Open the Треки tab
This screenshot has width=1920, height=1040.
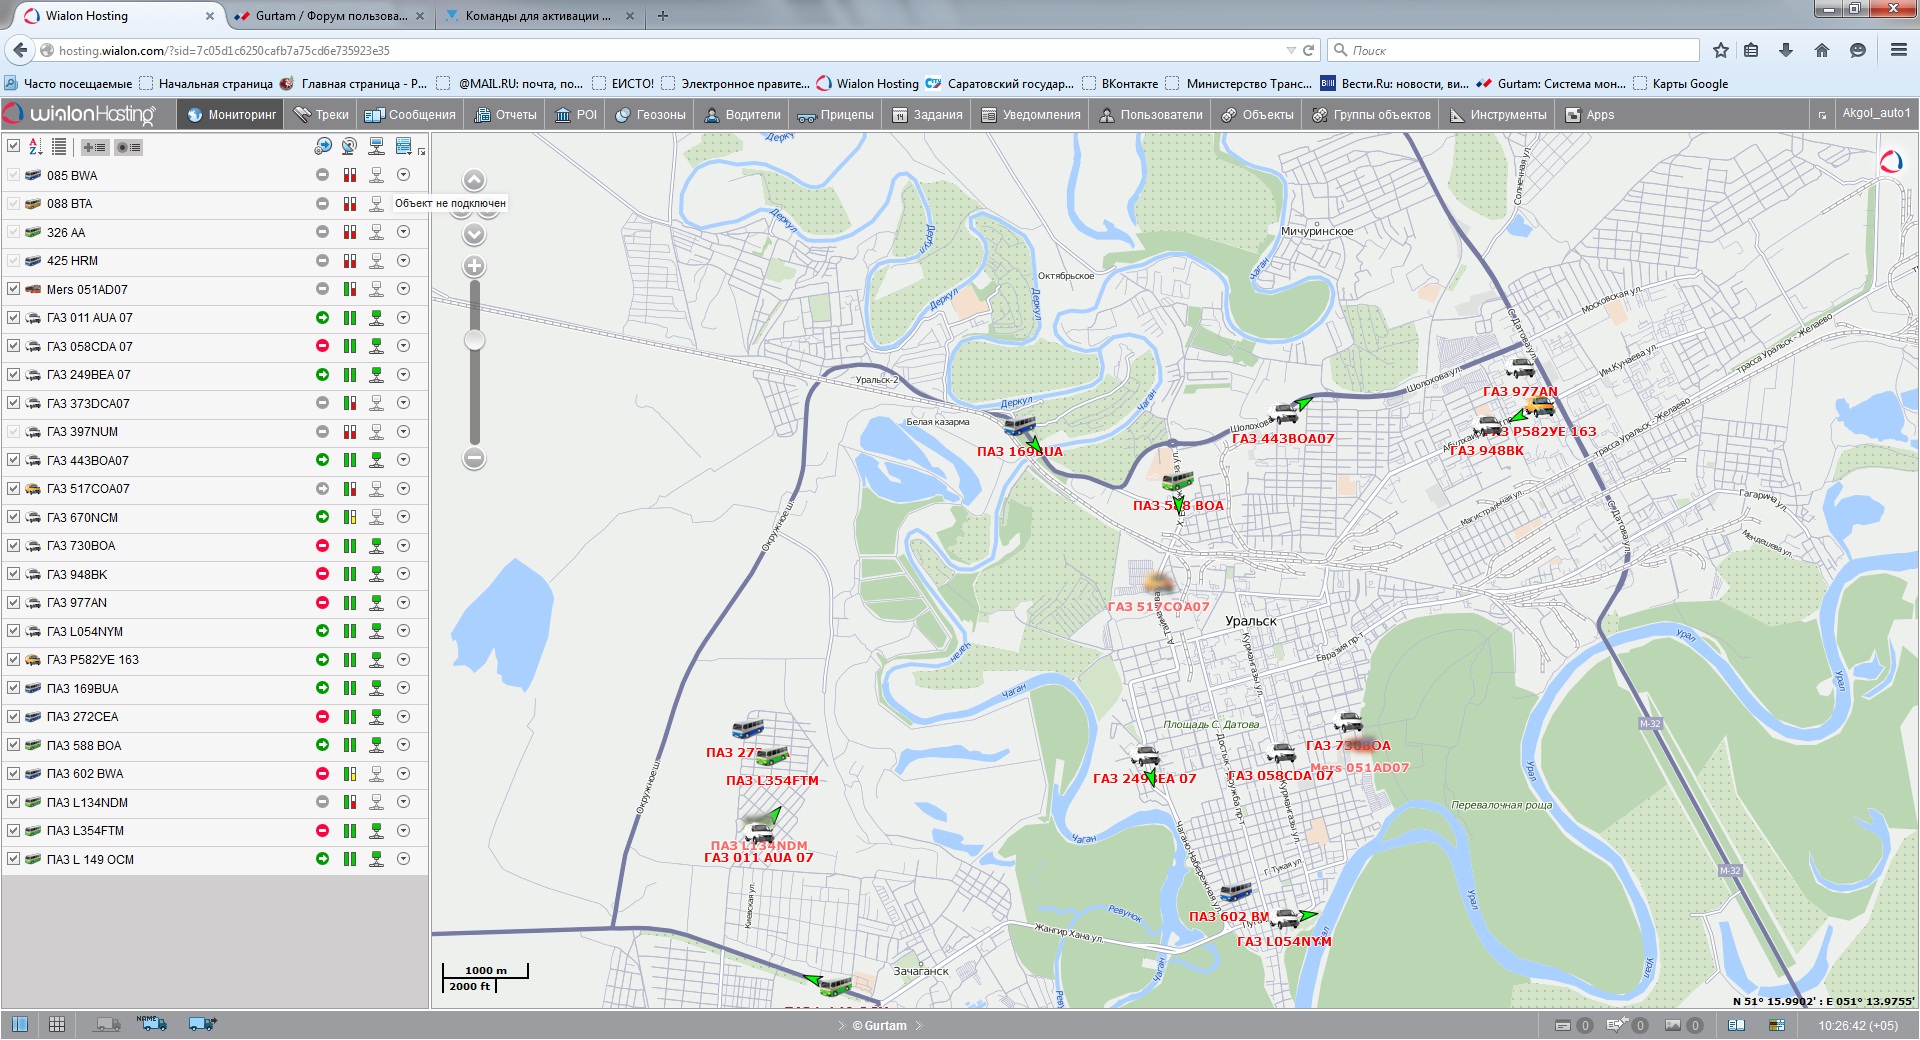click(x=321, y=115)
